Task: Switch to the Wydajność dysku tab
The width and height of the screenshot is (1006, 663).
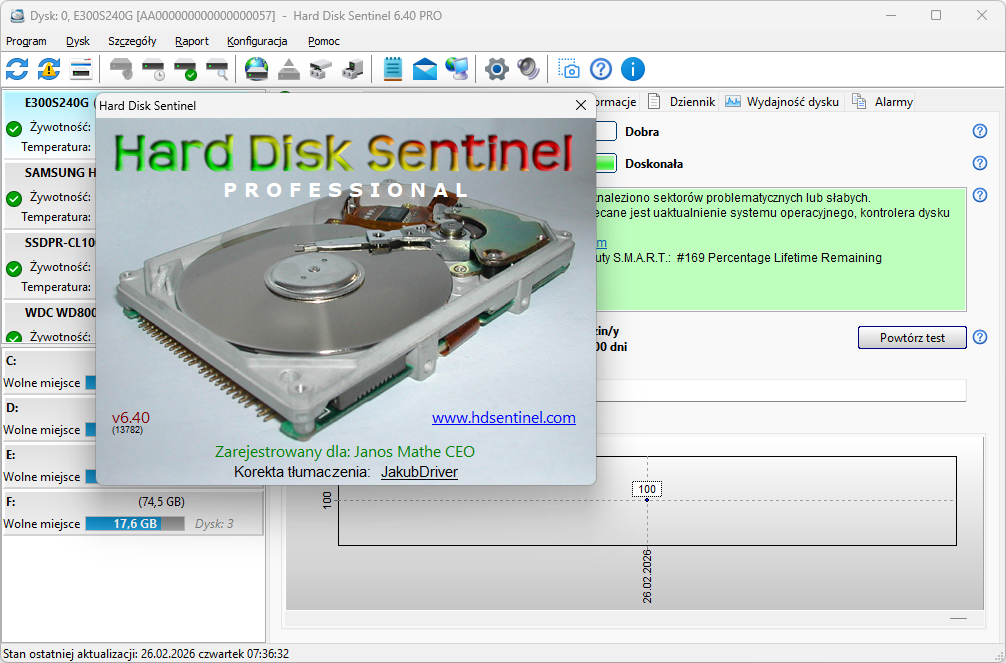Action: point(783,101)
